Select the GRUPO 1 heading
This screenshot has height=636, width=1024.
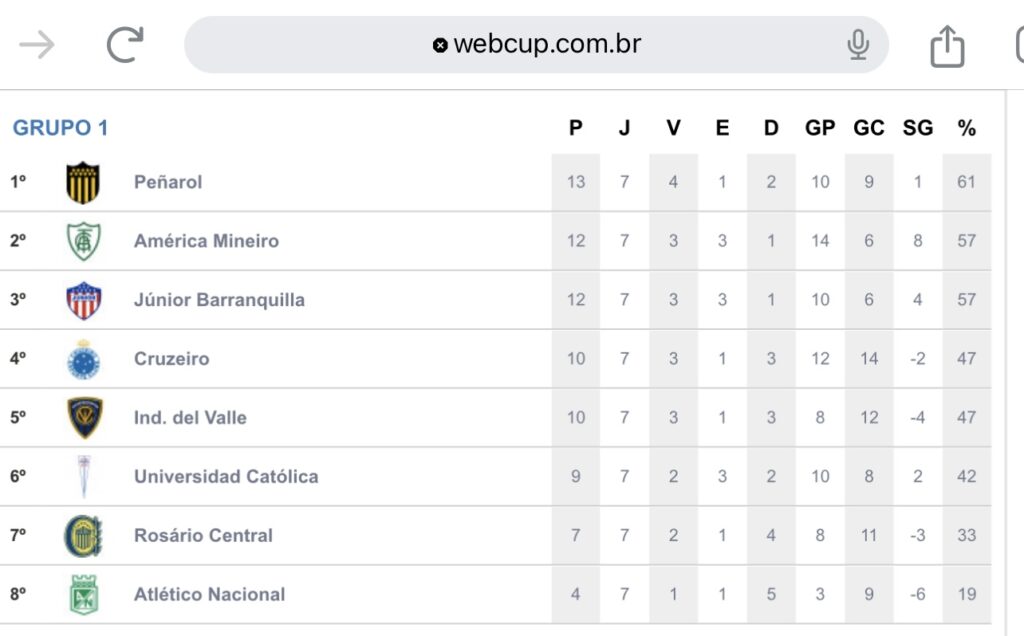pos(60,127)
